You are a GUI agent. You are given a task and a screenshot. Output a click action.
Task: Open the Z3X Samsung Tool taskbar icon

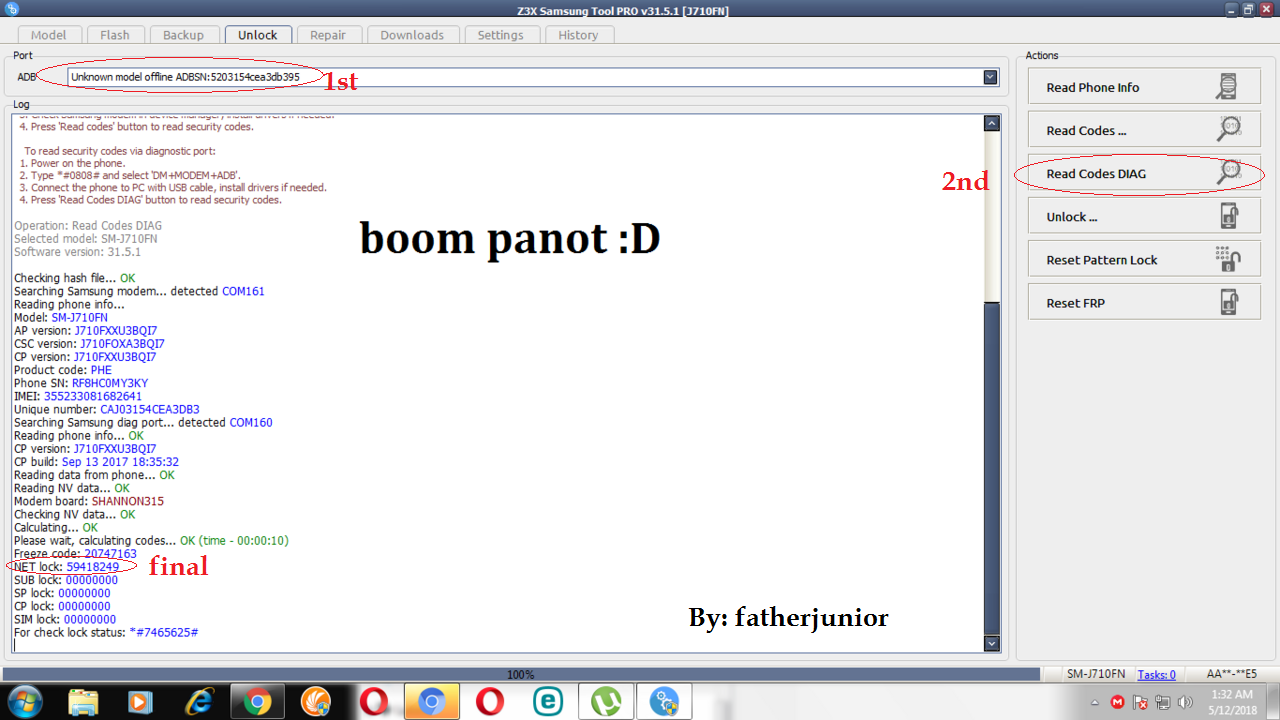tap(663, 702)
